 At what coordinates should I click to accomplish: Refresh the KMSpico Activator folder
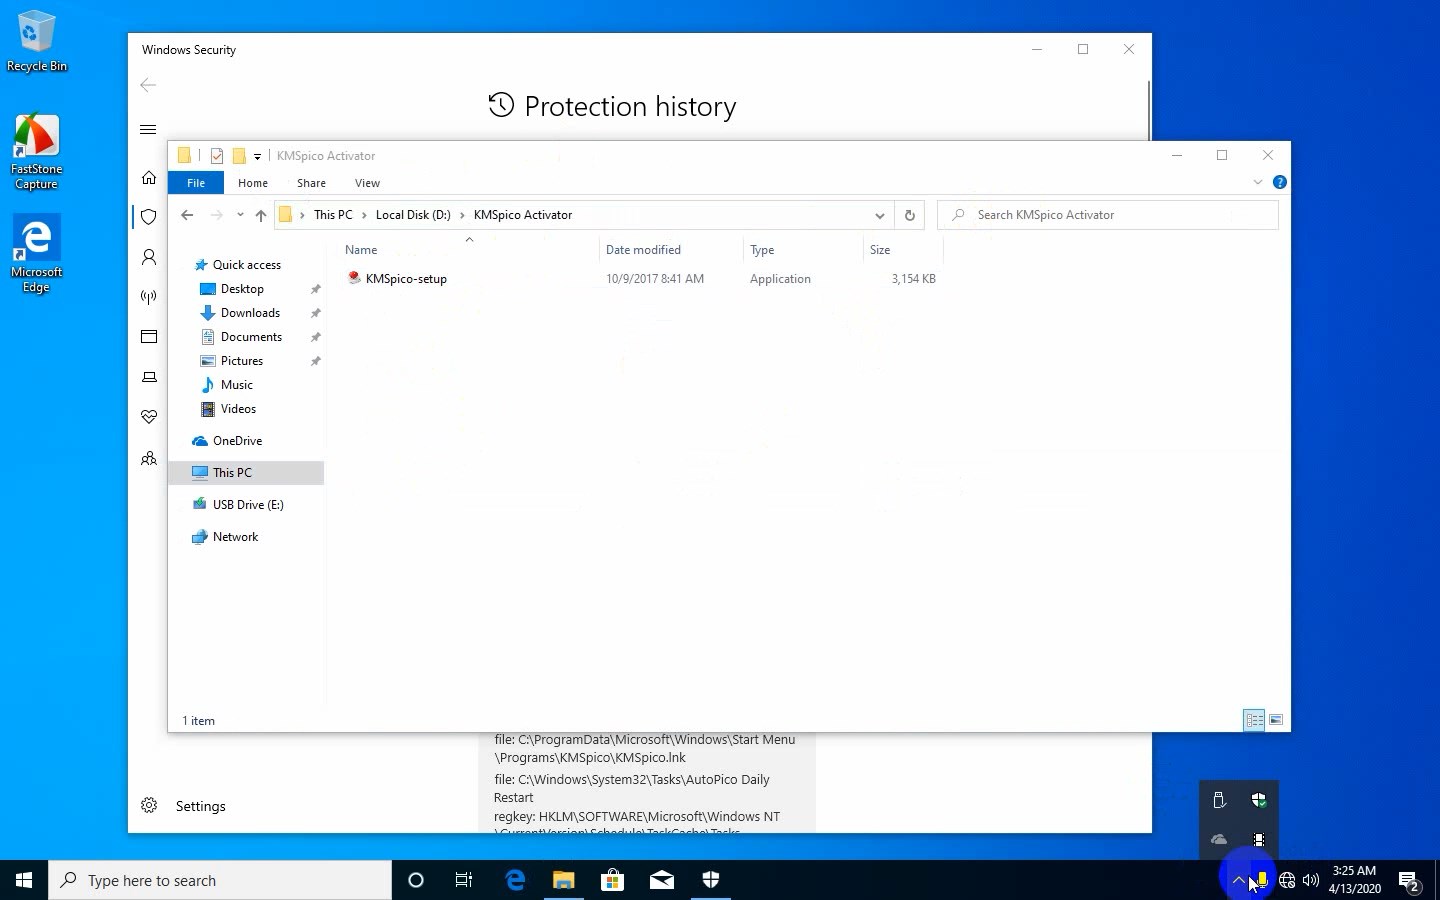[909, 215]
